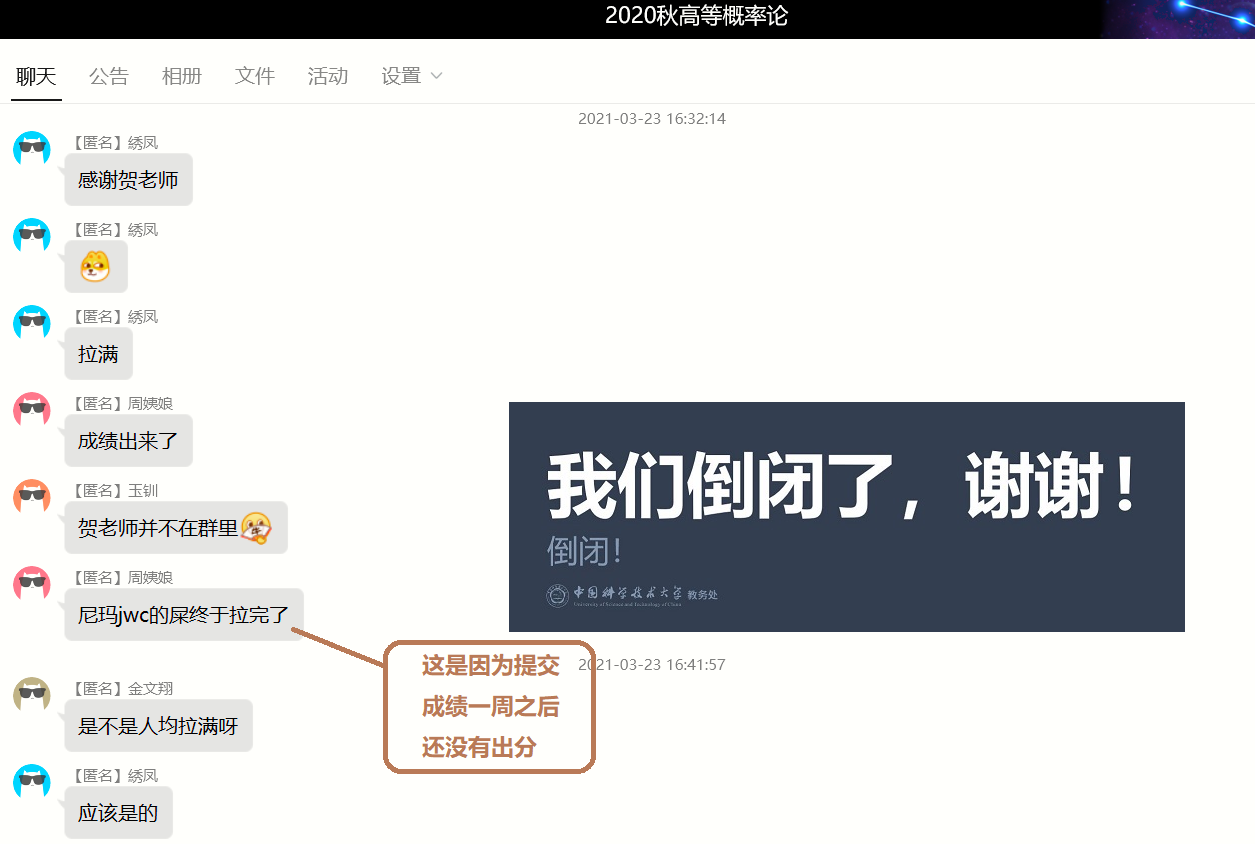Click the group title 2020秋高等概率论
This screenshot has height=844, width=1255.
click(x=696, y=16)
